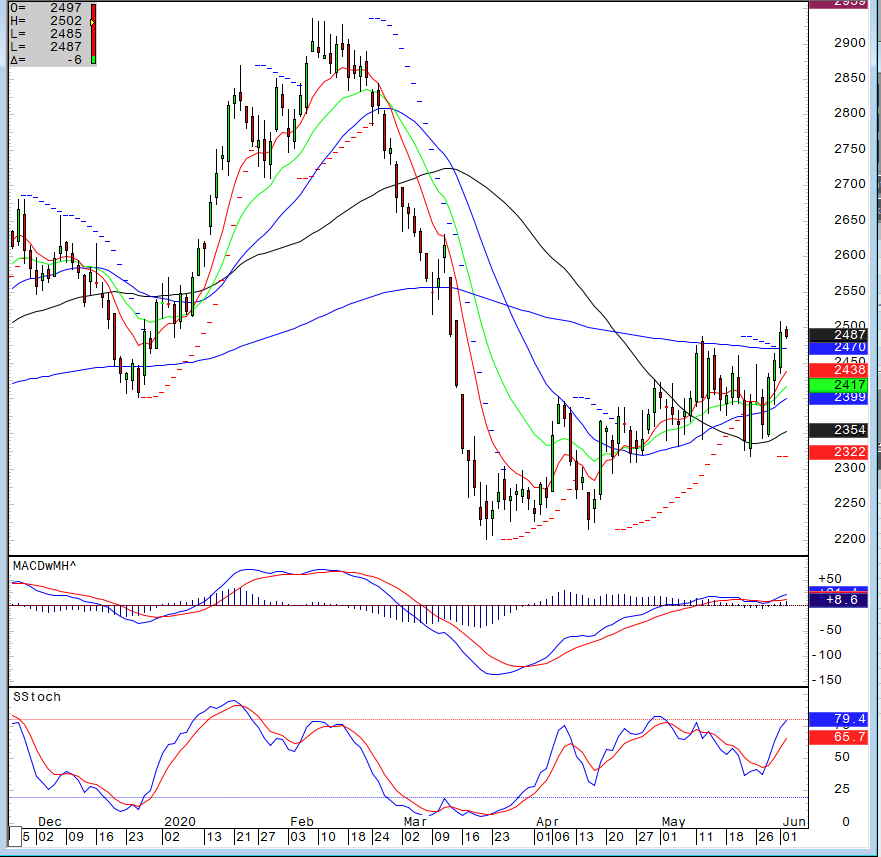Click the Dec month label on date axis
881x857 pixels.
(x=49, y=822)
